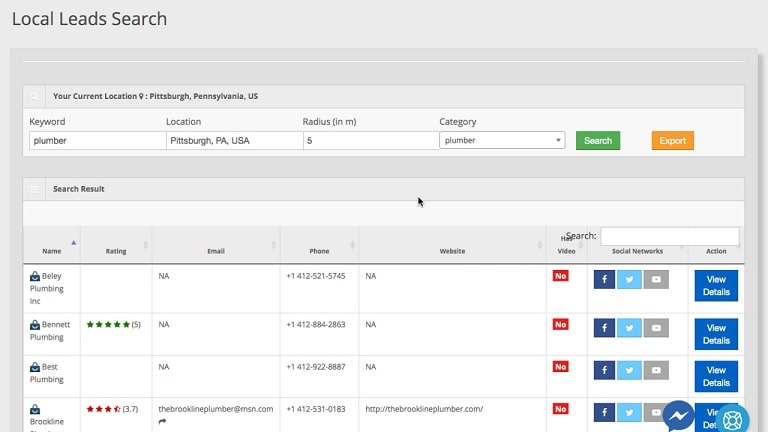Click into the Keyword input field

coord(97,141)
